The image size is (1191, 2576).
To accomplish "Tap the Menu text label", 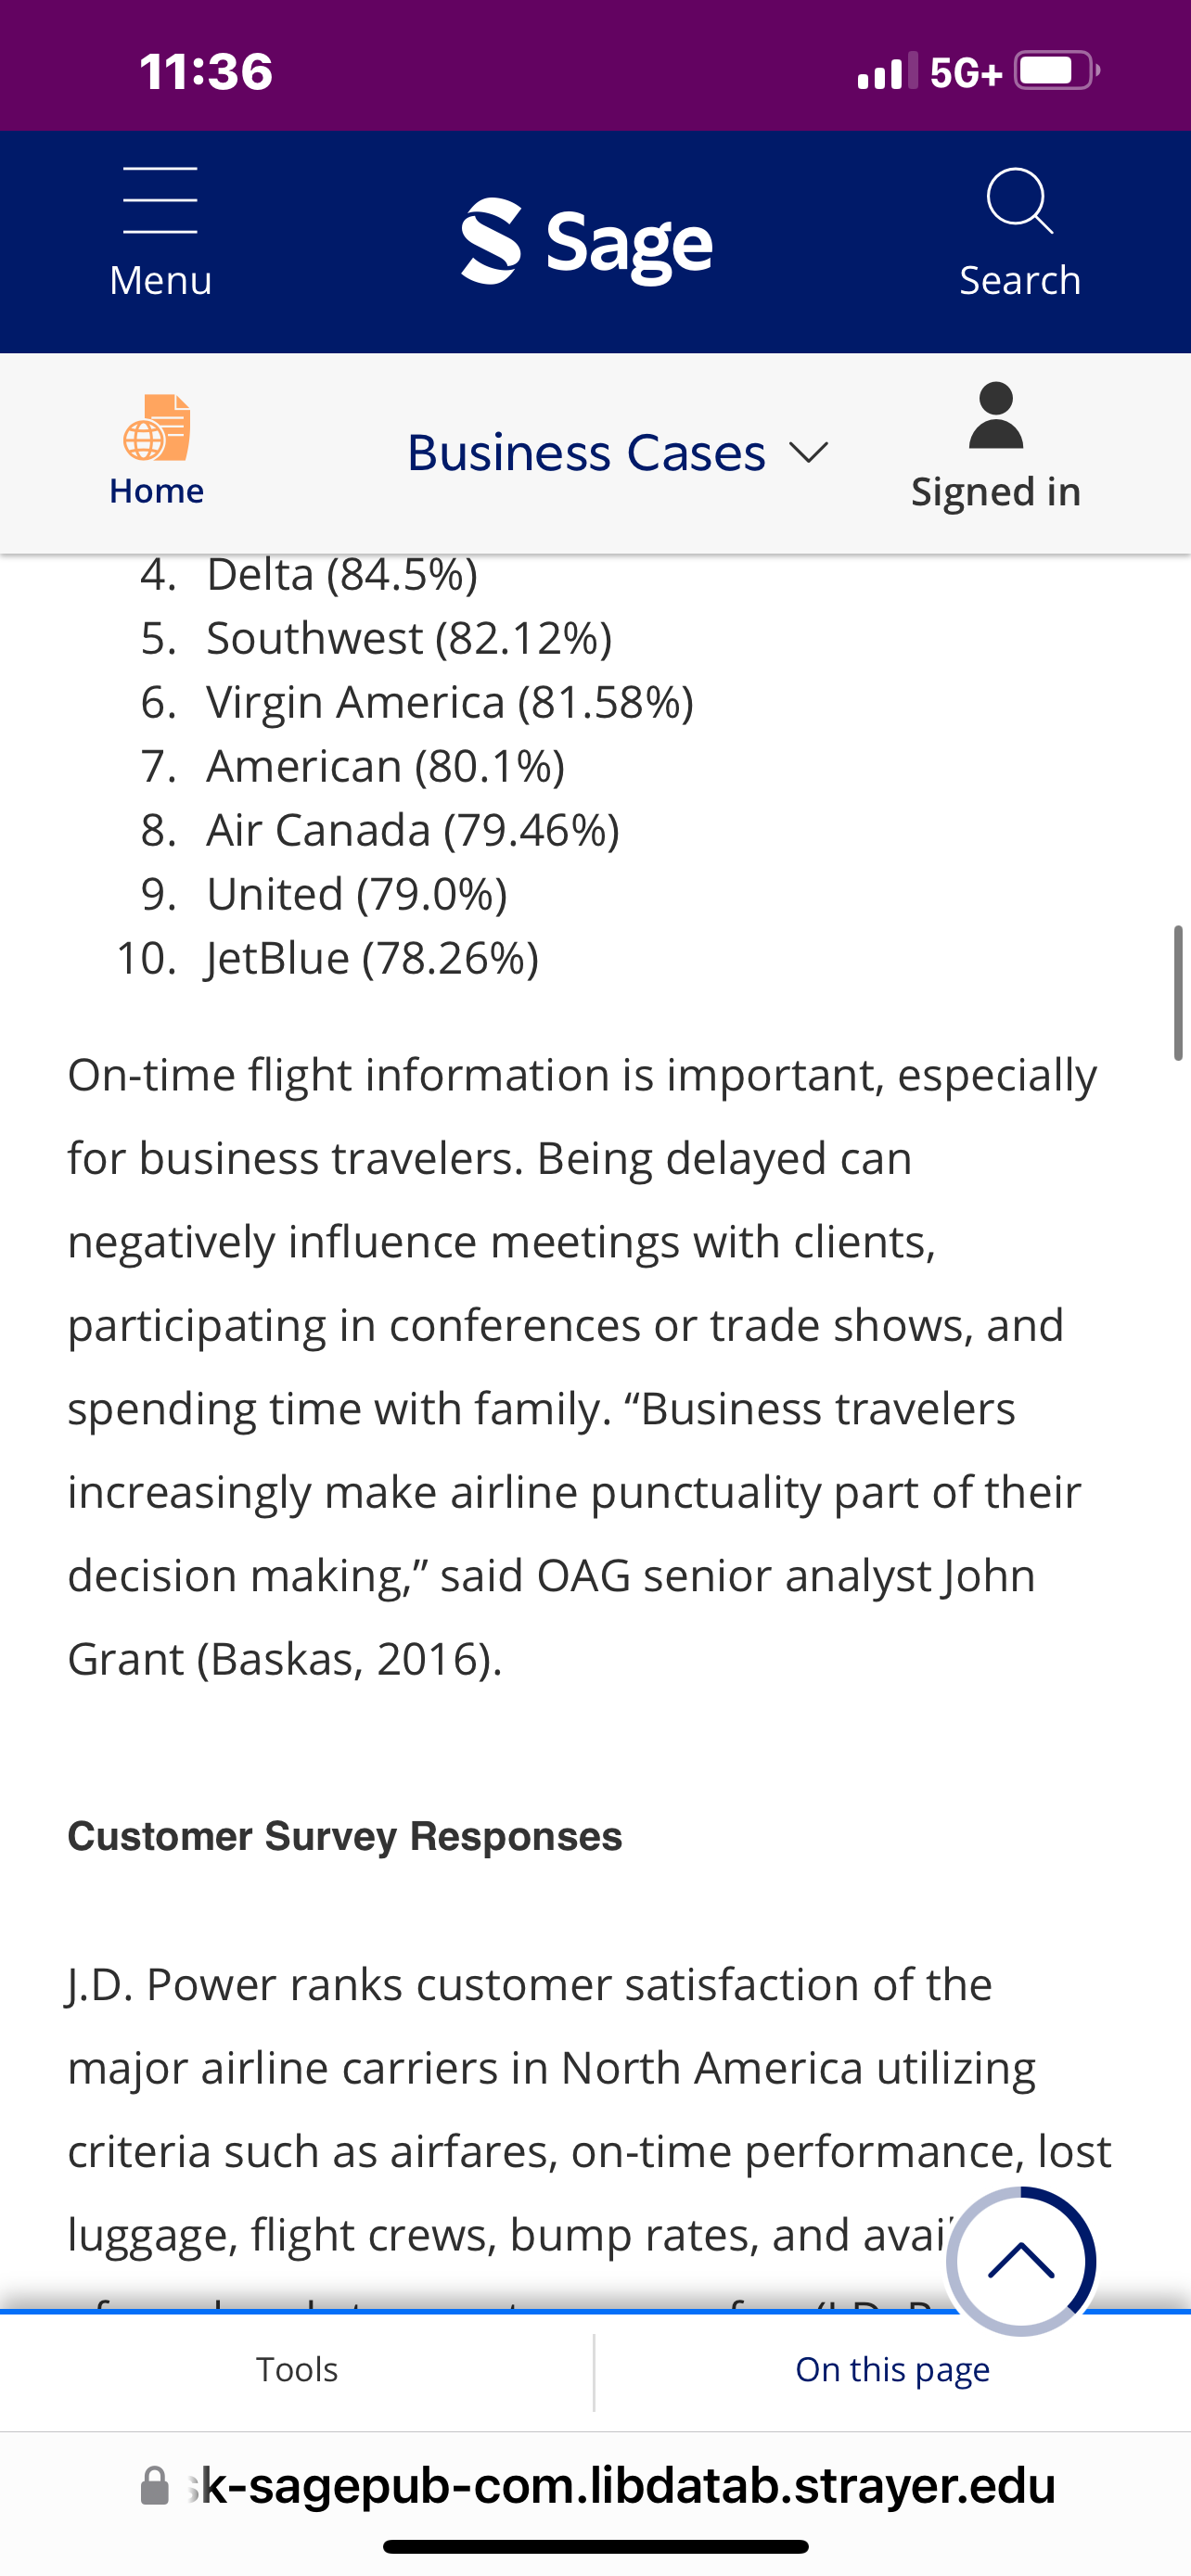I will (161, 280).
